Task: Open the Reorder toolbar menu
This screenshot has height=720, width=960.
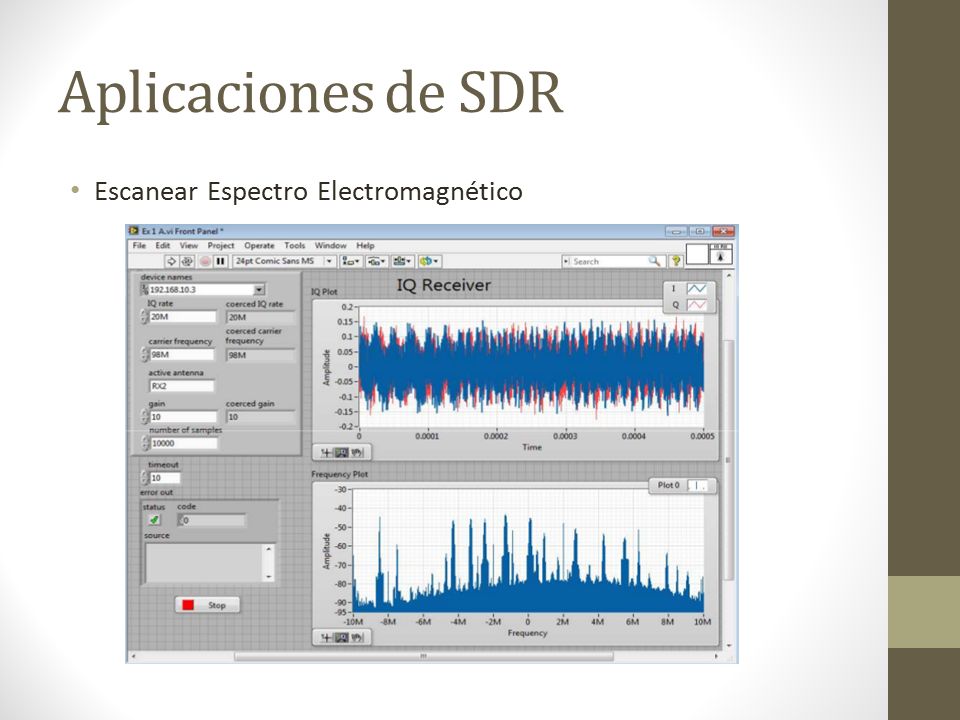Action: [430, 261]
